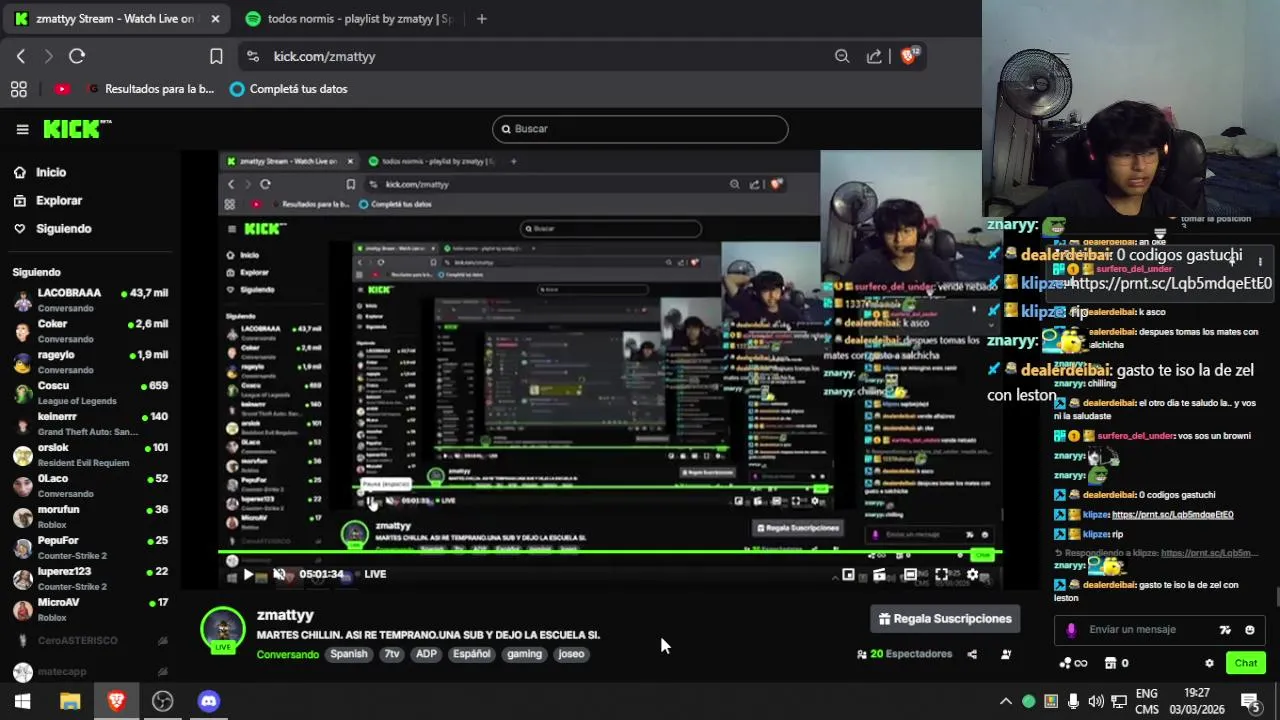Select the Spanish tag
The image size is (1280, 720).
[349, 654]
